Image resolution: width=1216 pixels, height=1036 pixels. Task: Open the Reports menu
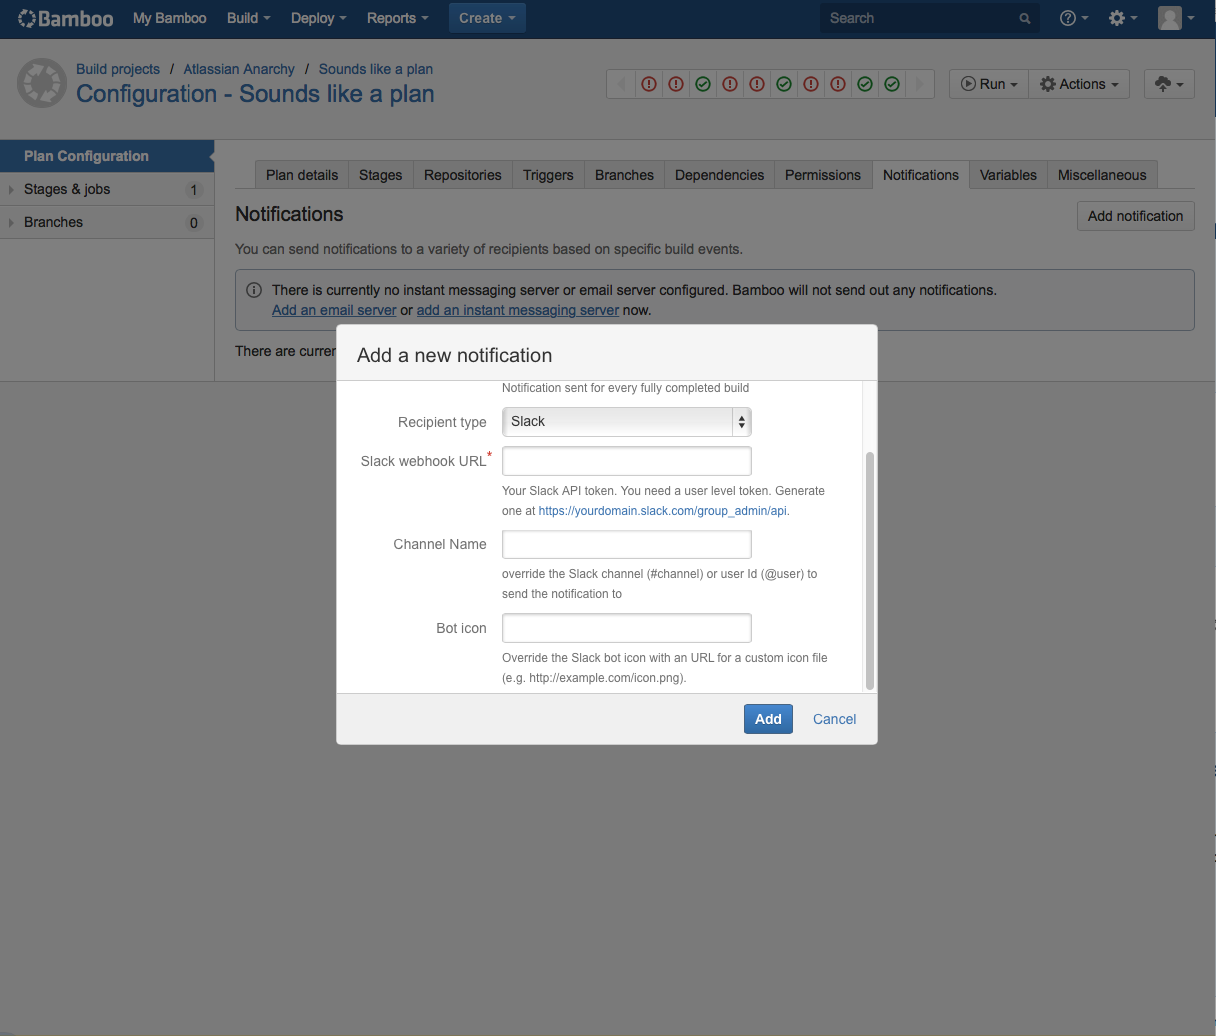tap(397, 18)
